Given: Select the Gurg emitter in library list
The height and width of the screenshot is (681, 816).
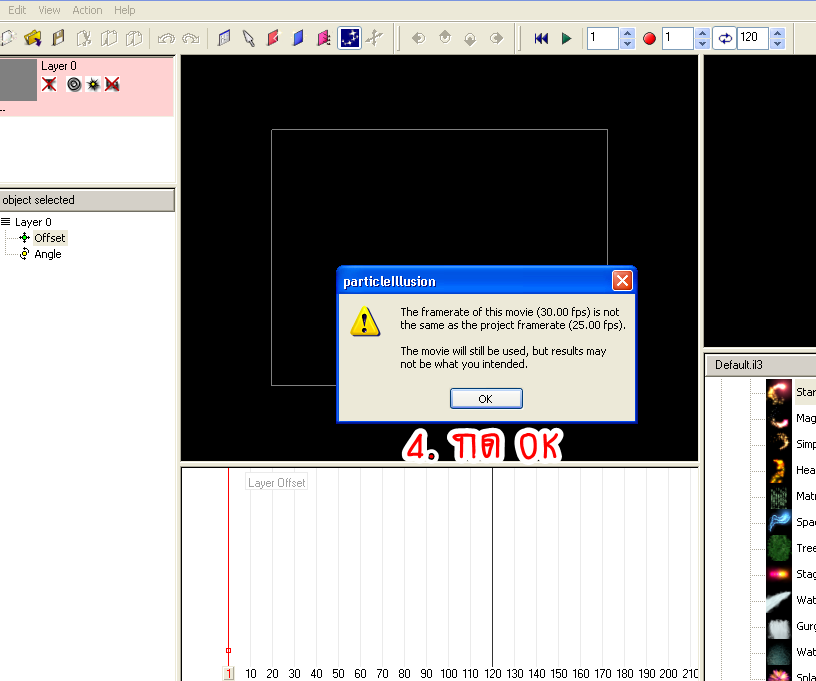Looking at the screenshot, I should 806,626.
